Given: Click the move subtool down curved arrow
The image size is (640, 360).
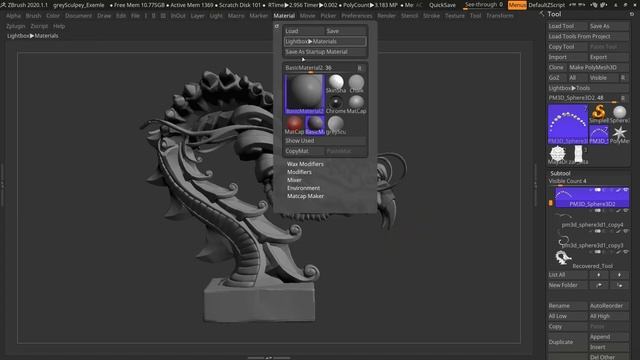Looking at the screenshot, I should click(x=619, y=285).
